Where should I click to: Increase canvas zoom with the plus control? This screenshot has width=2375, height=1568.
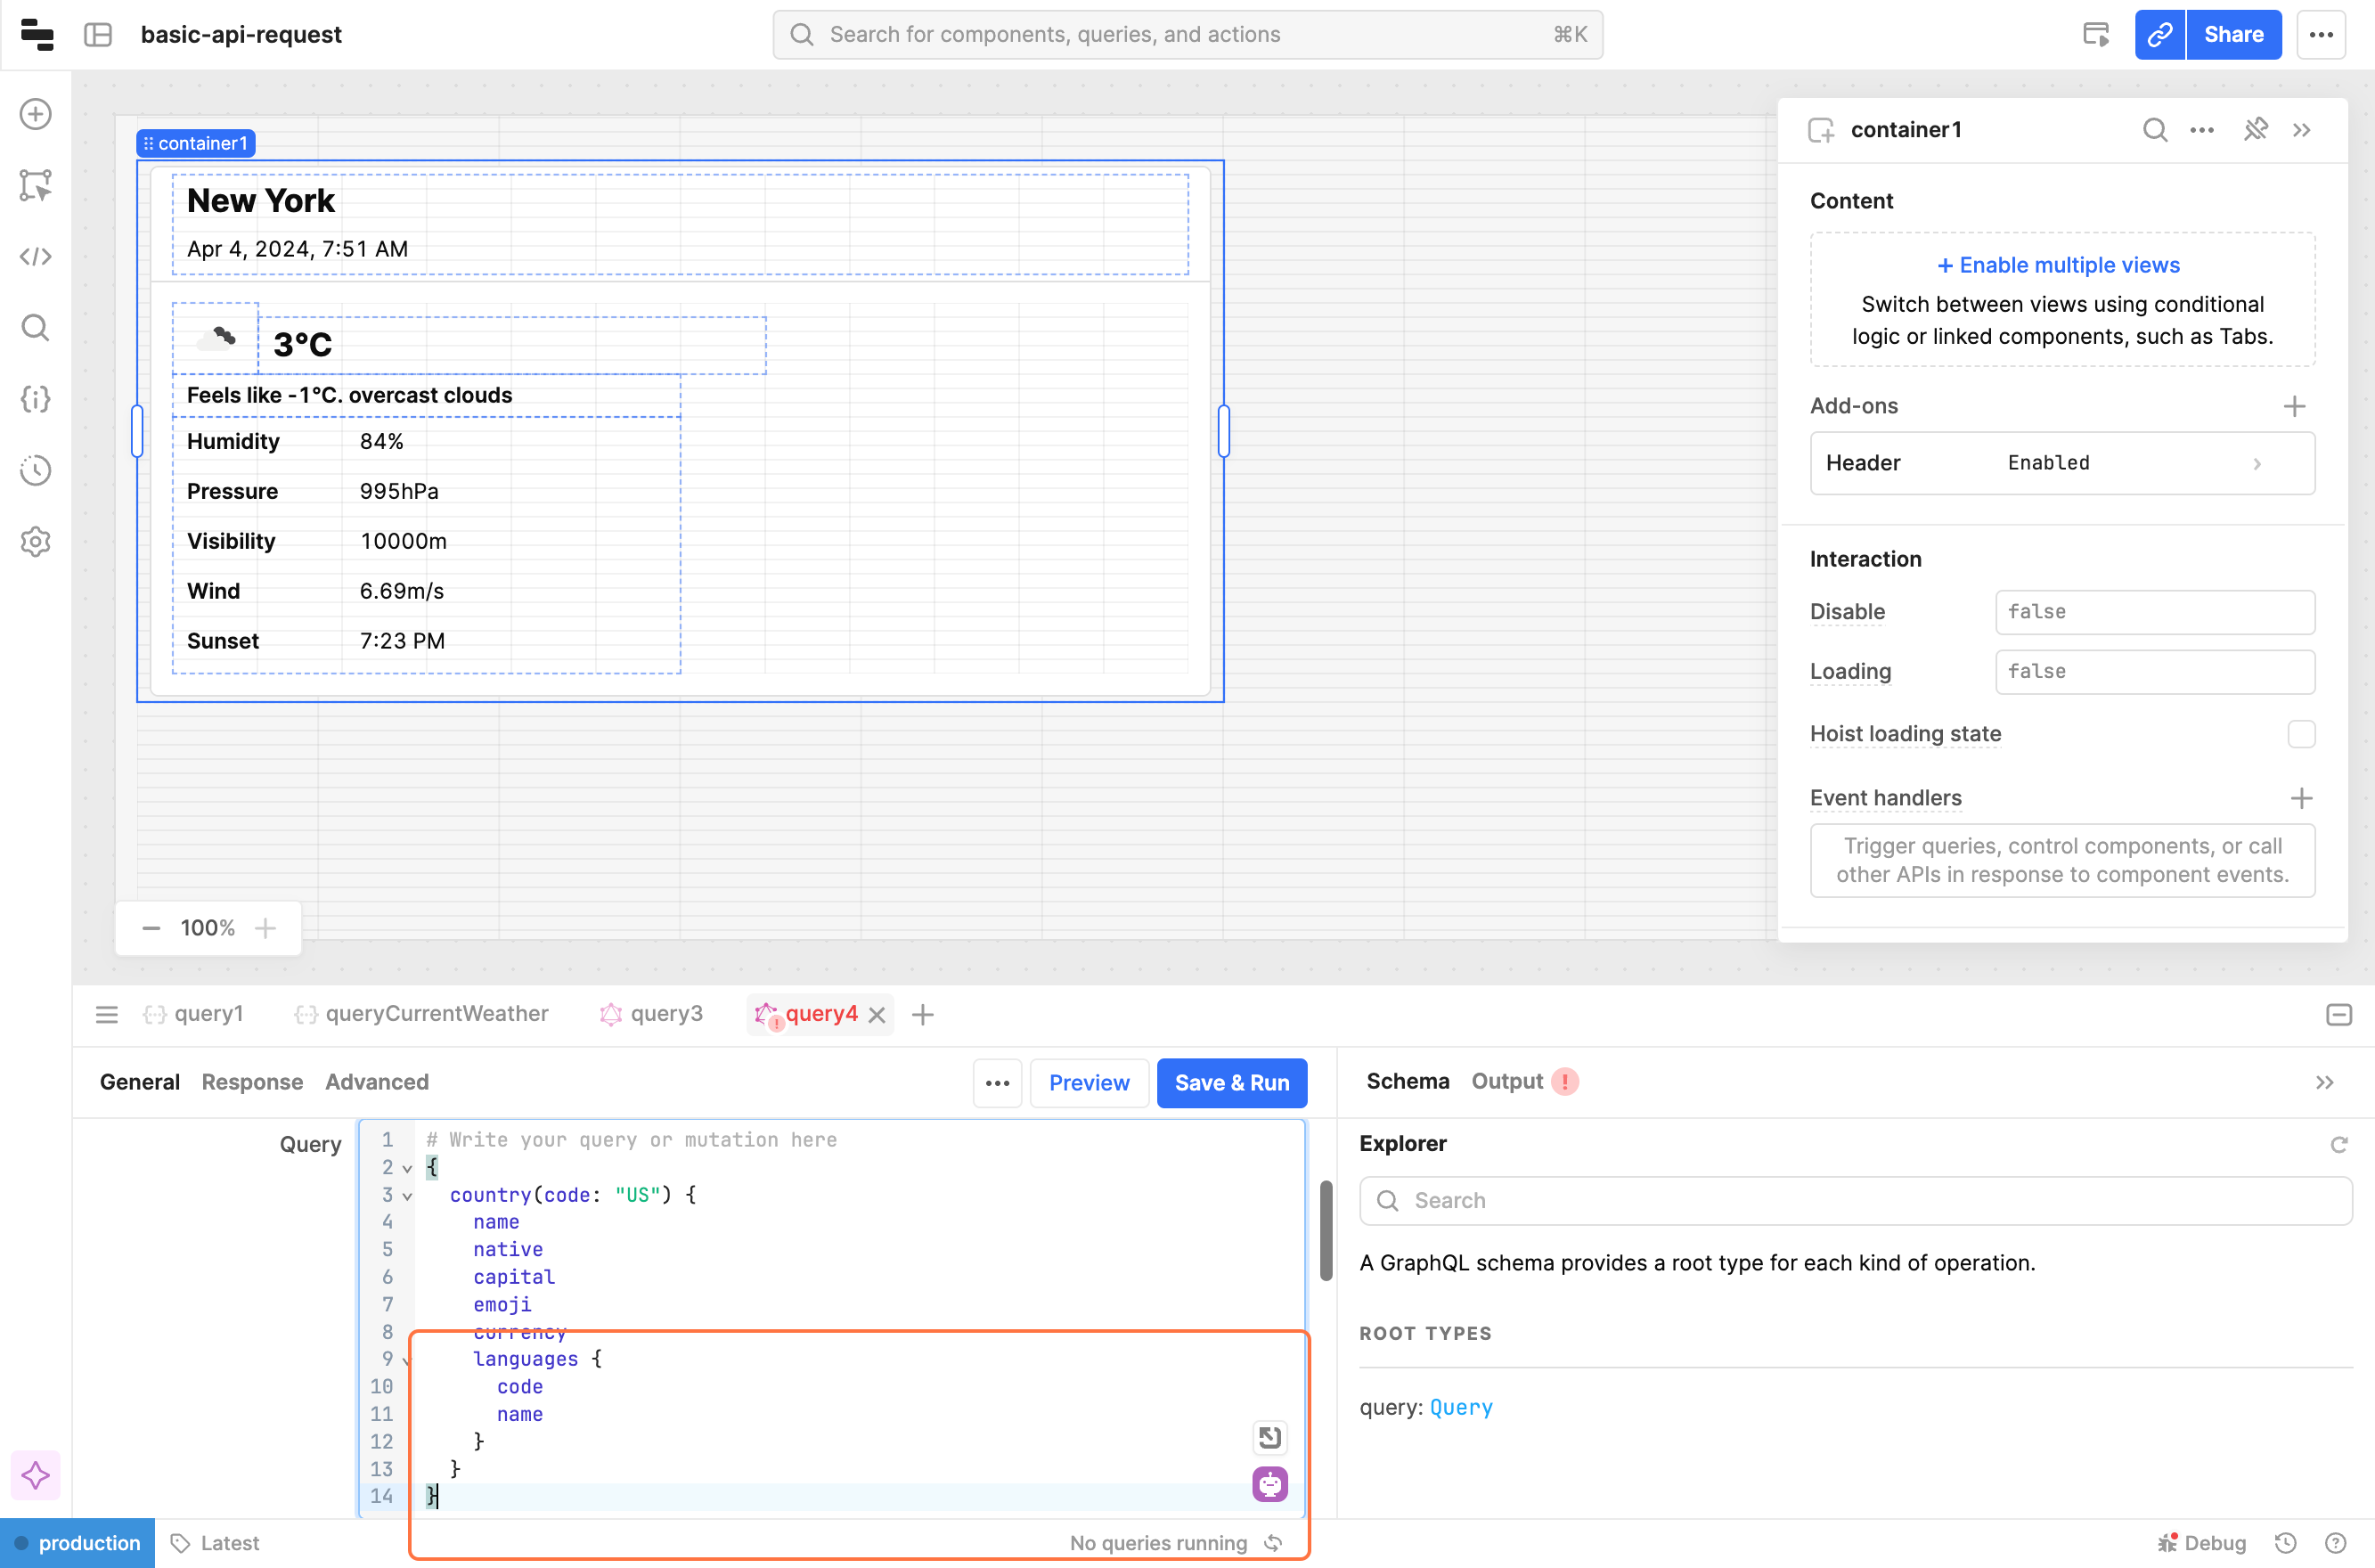click(265, 928)
